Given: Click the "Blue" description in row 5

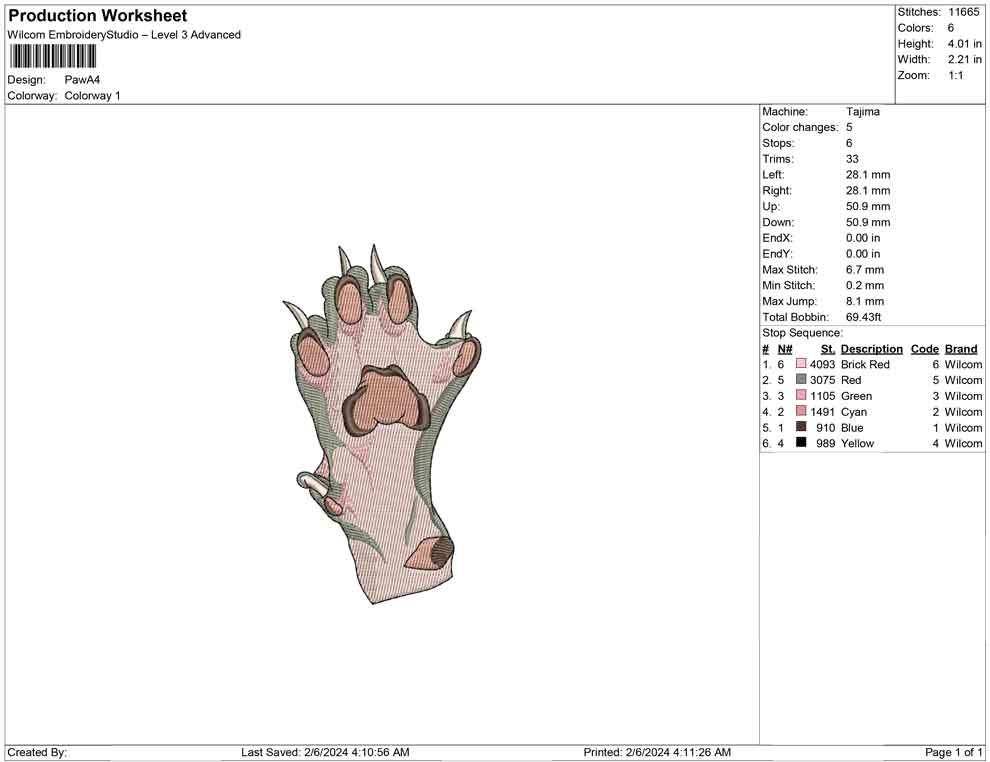Looking at the screenshot, I should coord(852,427).
